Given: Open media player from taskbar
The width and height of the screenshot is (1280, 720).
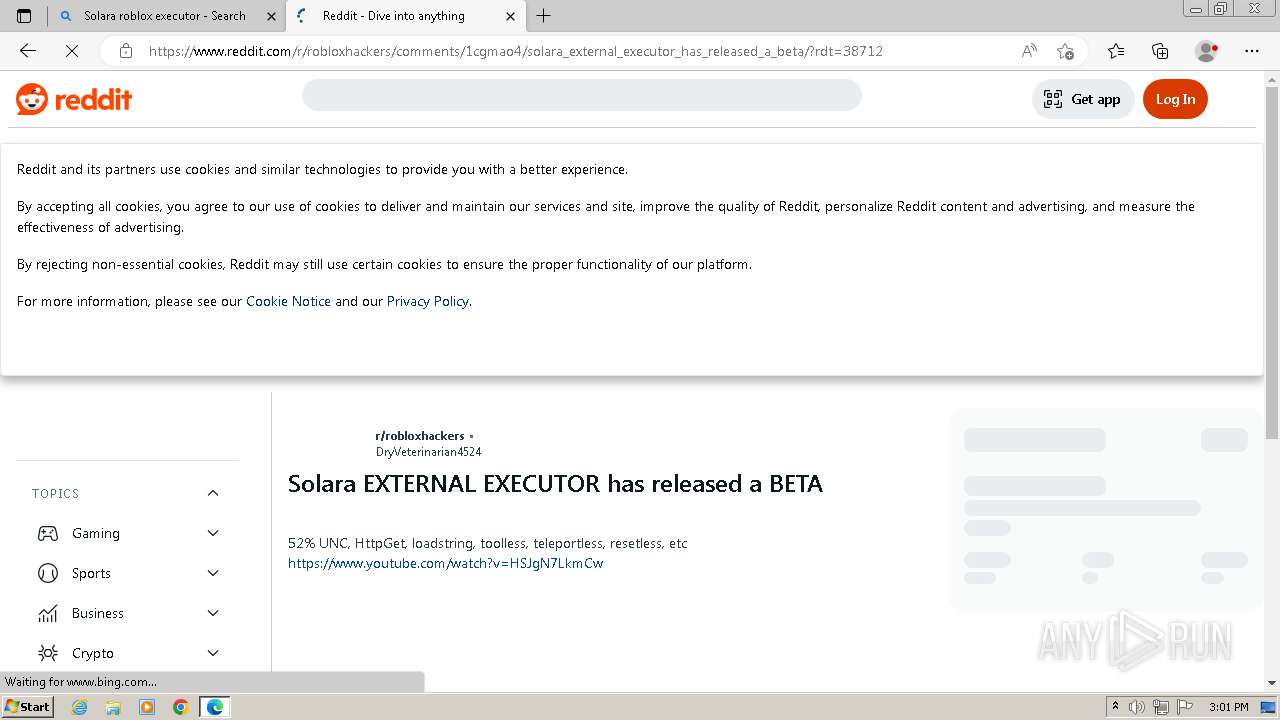Looking at the screenshot, I should pos(147,707).
